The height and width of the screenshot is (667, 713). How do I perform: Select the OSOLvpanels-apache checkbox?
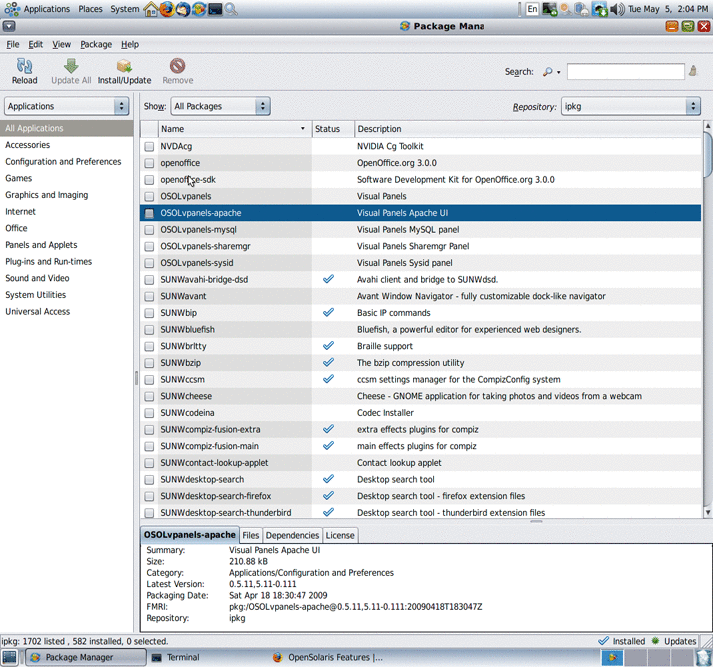(149, 213)
